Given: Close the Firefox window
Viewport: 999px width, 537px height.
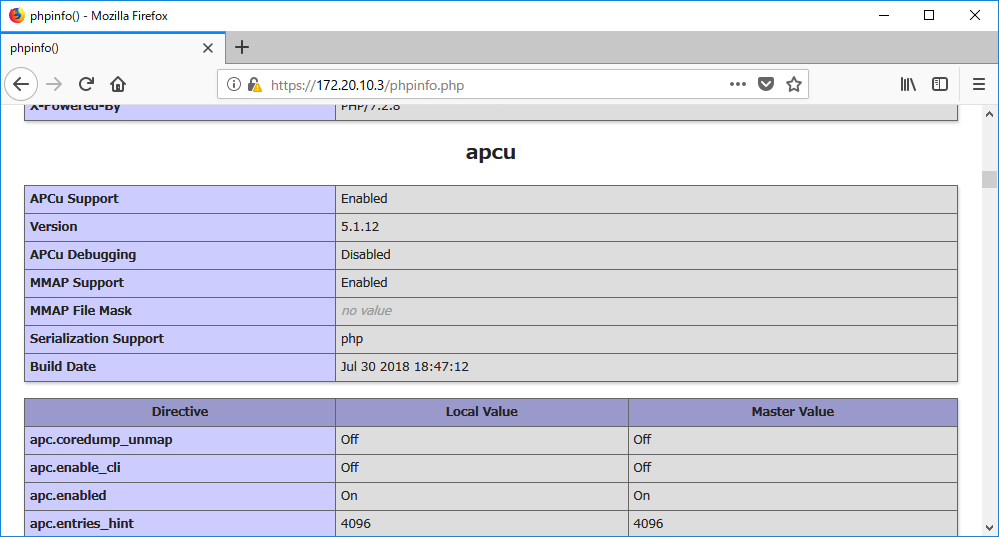Looking at the screenshot, I should click(x=975, y=15).
